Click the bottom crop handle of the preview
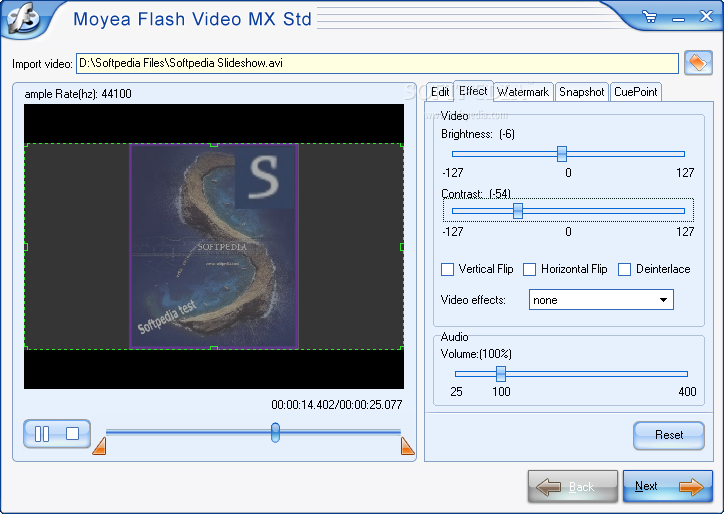 pyautogui.click(x=214, y=348)
